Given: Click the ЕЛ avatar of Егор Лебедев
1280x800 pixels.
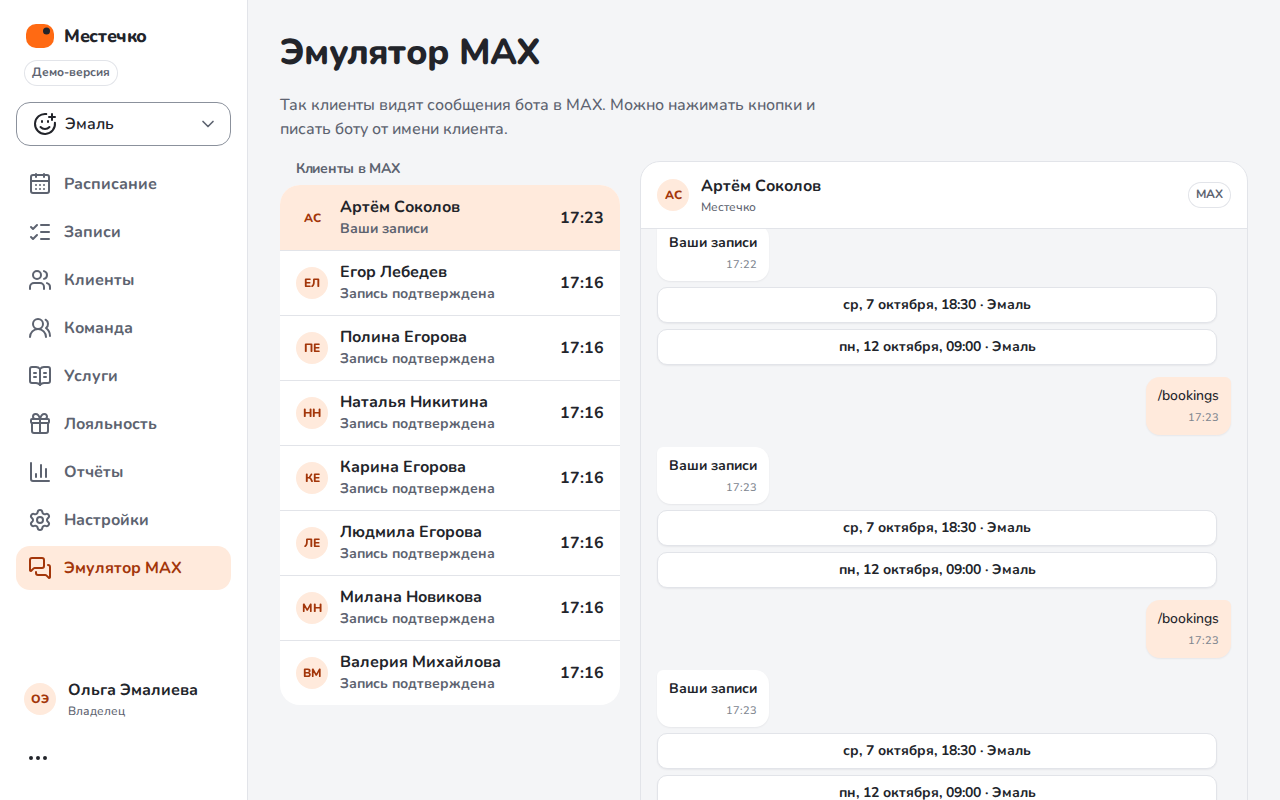Looking at the screenshot, I should pos(312,283).
